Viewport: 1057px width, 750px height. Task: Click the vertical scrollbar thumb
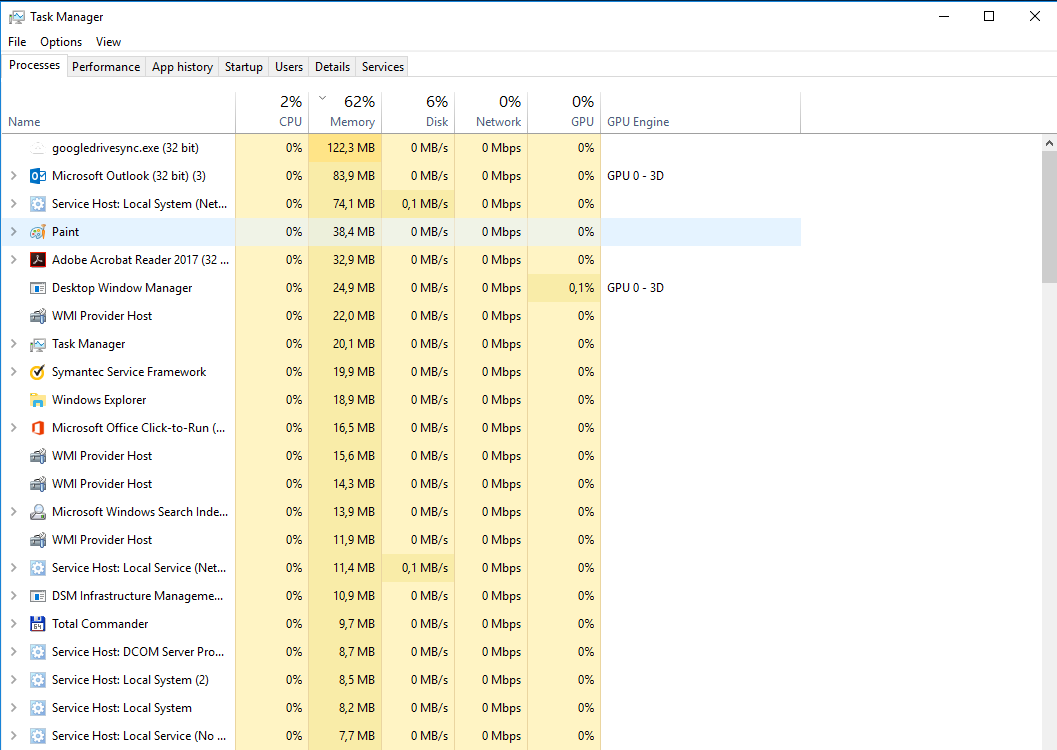coord(1049,217)
